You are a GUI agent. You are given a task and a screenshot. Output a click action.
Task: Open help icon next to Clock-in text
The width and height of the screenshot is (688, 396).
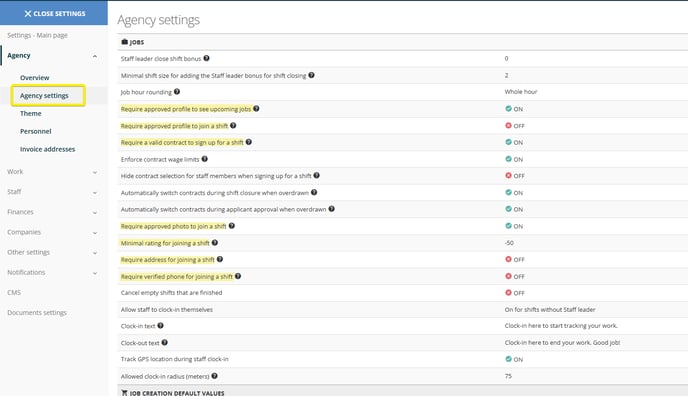pyautogui.click(x=161, y=326)
